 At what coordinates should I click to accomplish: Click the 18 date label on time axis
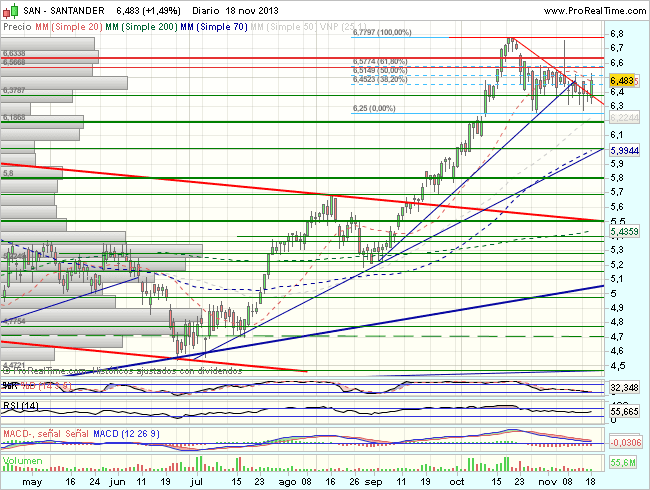point(590,482)
